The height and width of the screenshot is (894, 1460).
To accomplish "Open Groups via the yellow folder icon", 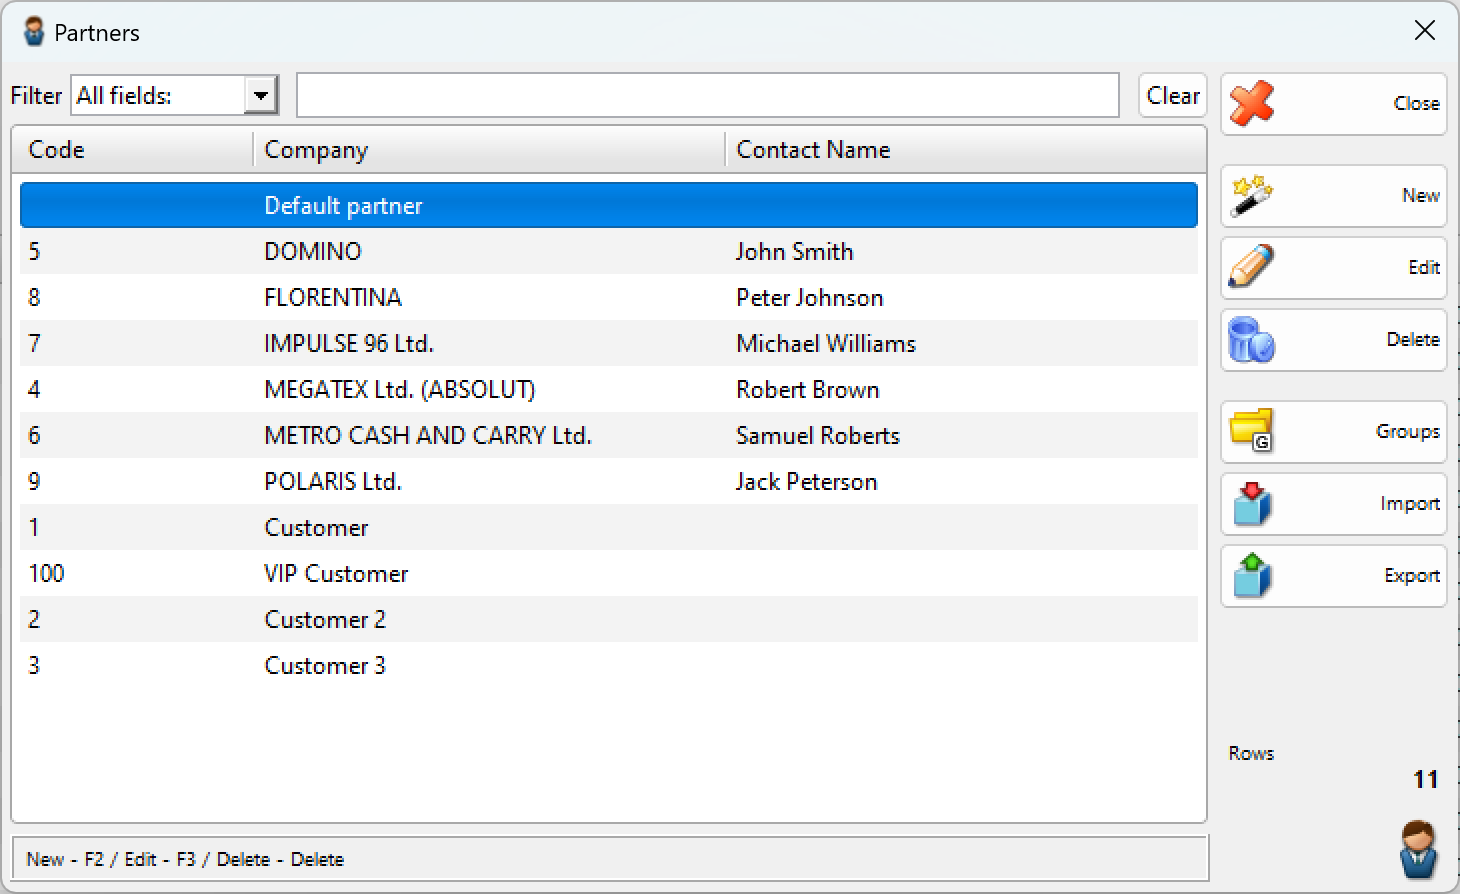I will click(x=1251, y=431).
